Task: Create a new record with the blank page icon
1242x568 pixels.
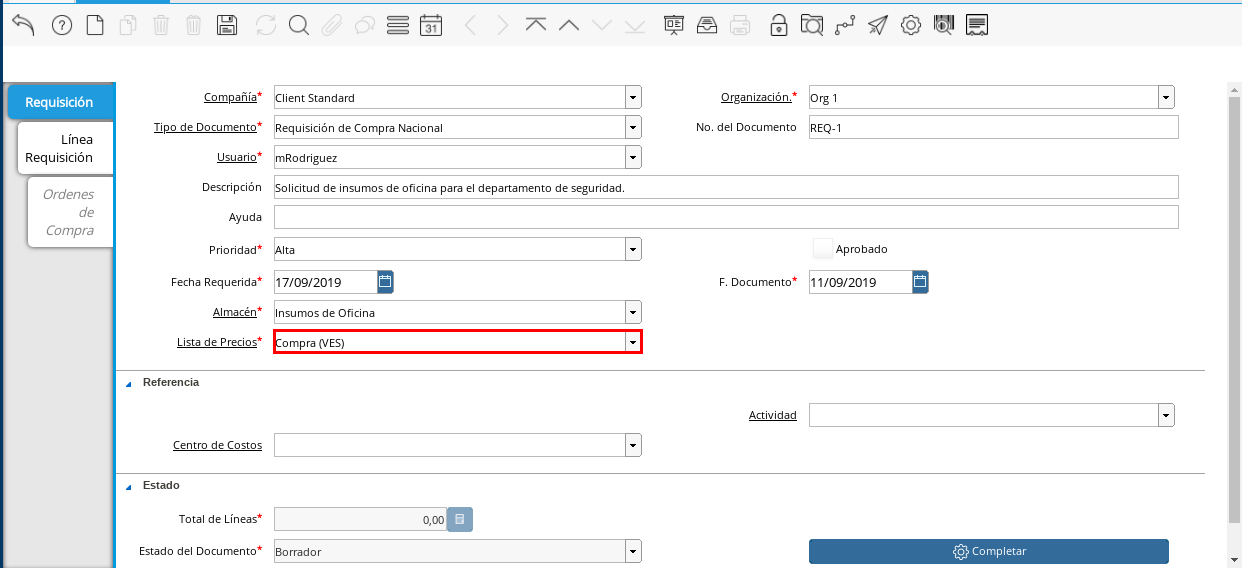Action: [95, 26]
